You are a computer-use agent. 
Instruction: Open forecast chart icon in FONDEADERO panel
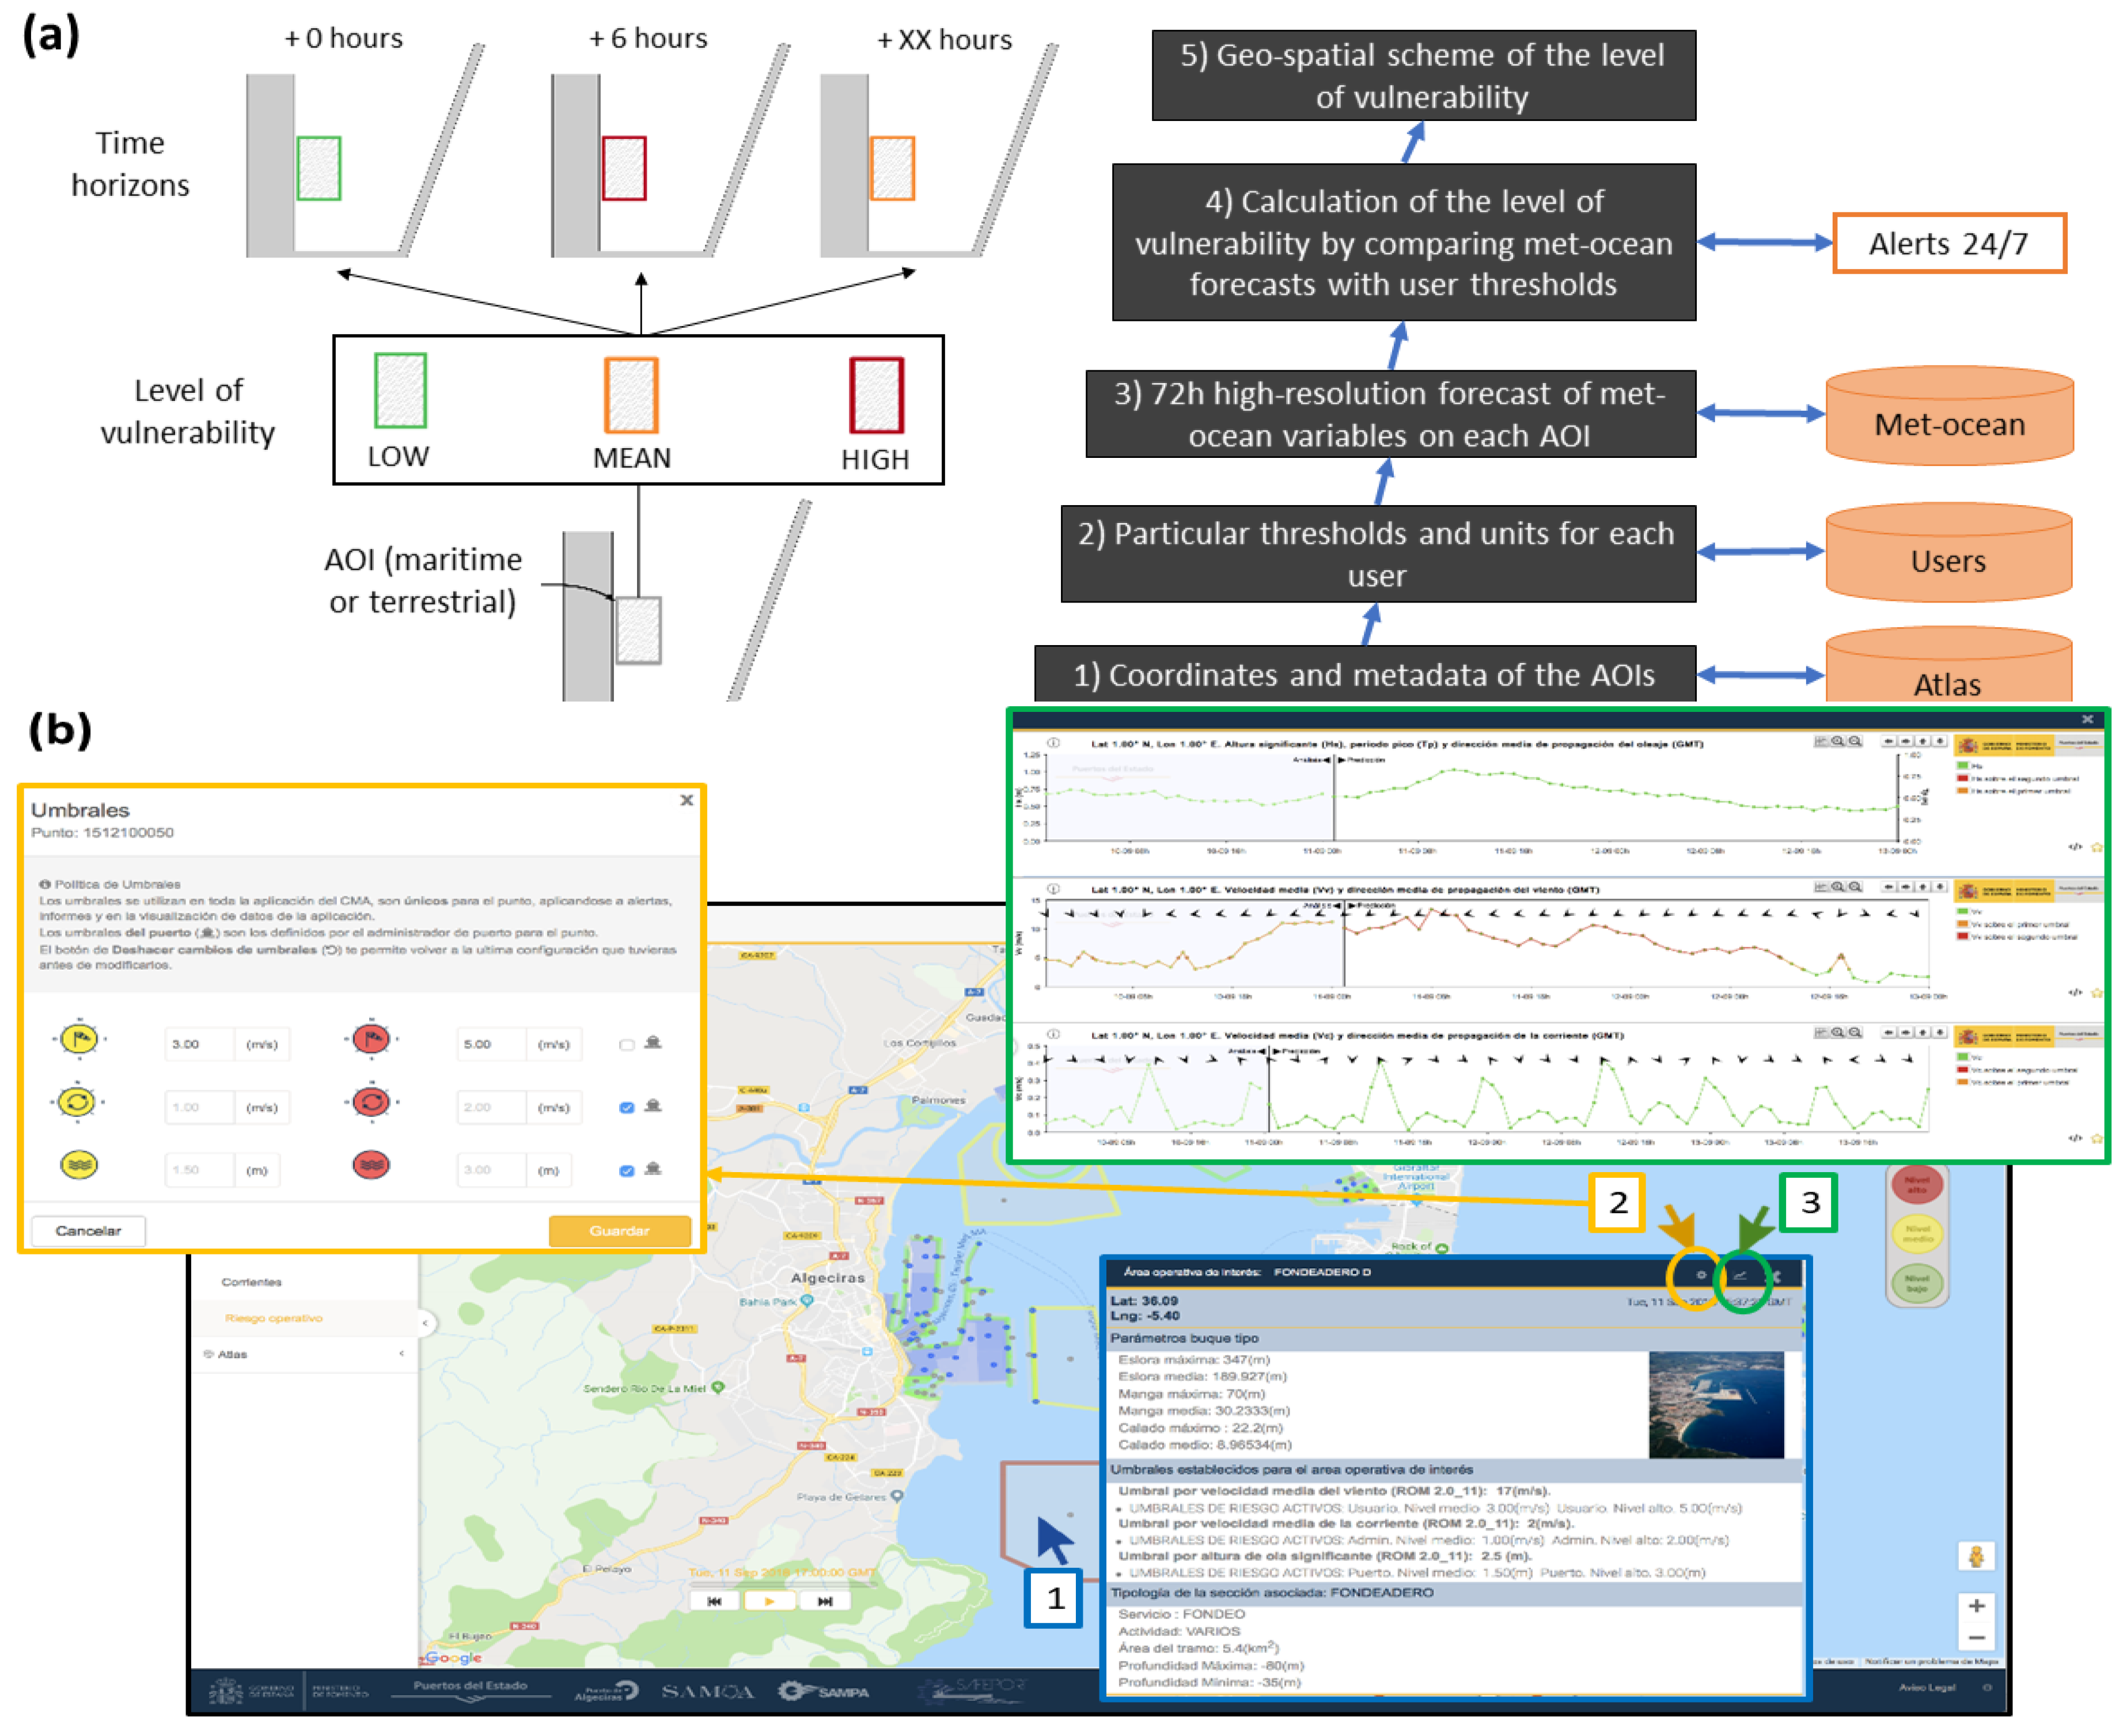1741,1275
